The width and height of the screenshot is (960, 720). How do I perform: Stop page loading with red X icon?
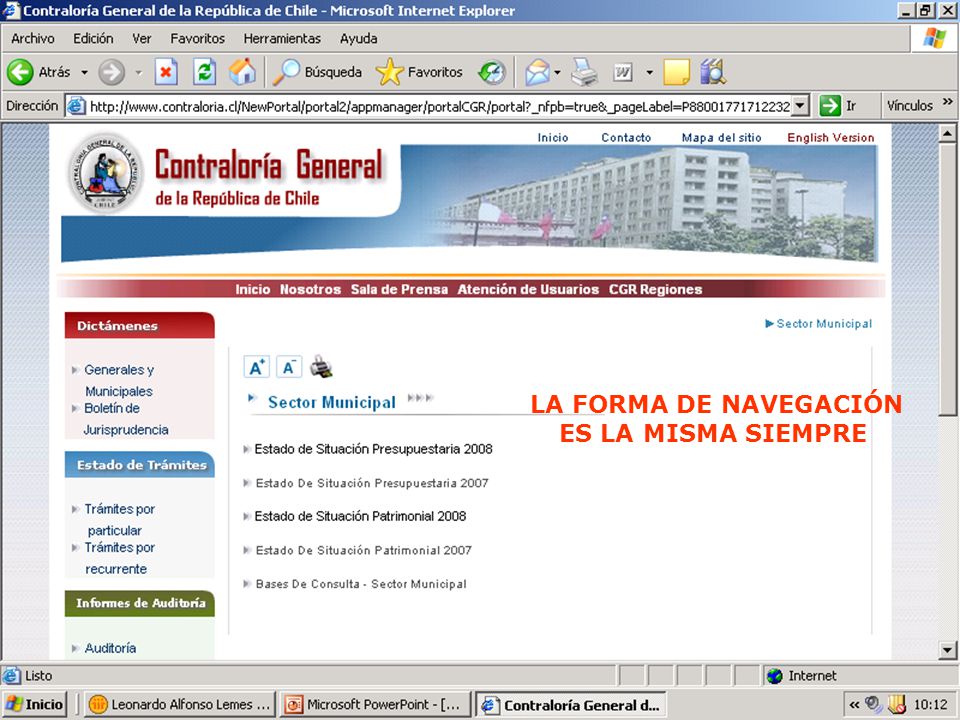point(166,72)
